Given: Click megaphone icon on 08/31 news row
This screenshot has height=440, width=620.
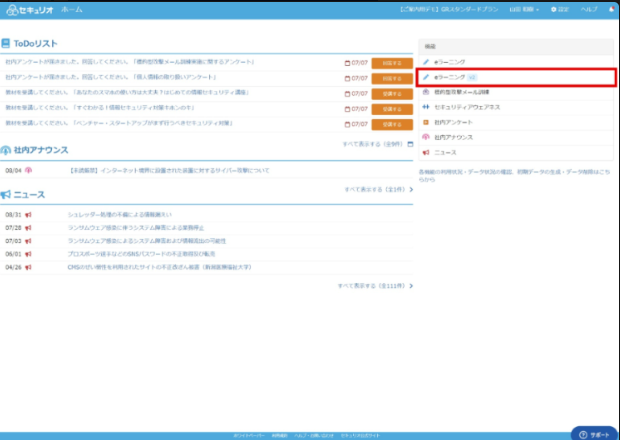Looking at the screenshot, I should tap(28, 215).
